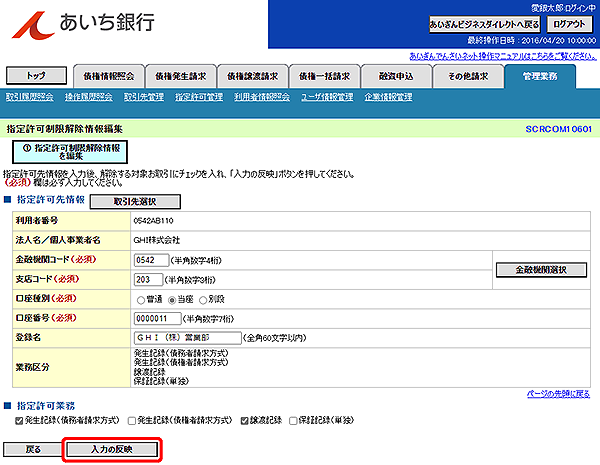Click the ログアウト button
Viewport: 600px width, 465px height.
569,24
